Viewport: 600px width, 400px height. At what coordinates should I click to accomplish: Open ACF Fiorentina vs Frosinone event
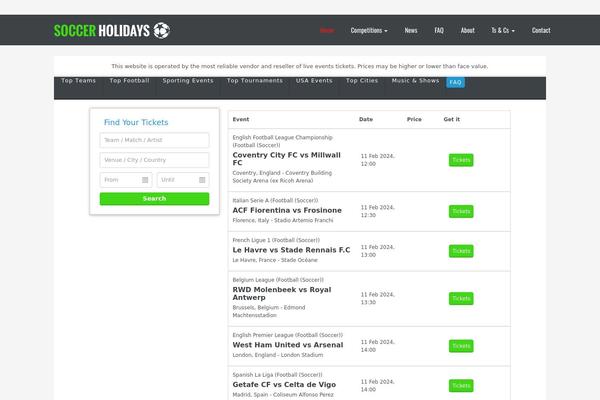tap(287, 210)
